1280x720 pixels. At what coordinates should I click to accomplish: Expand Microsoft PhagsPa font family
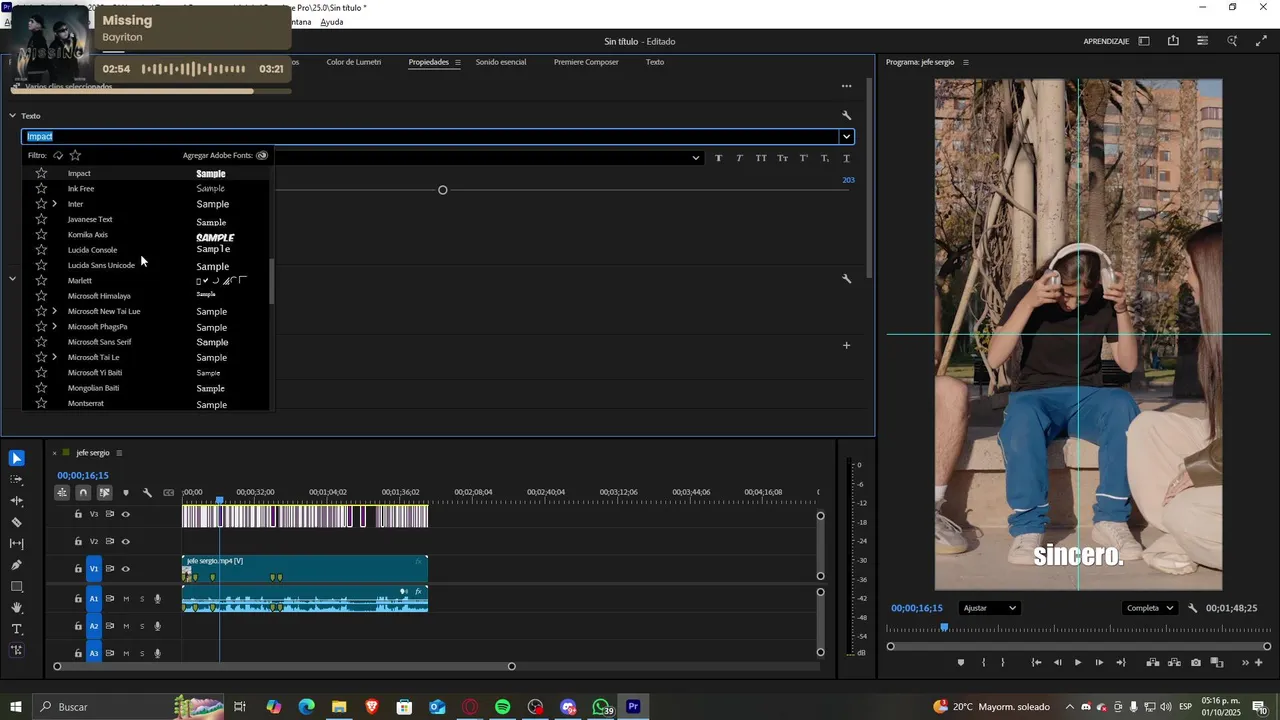54,327
